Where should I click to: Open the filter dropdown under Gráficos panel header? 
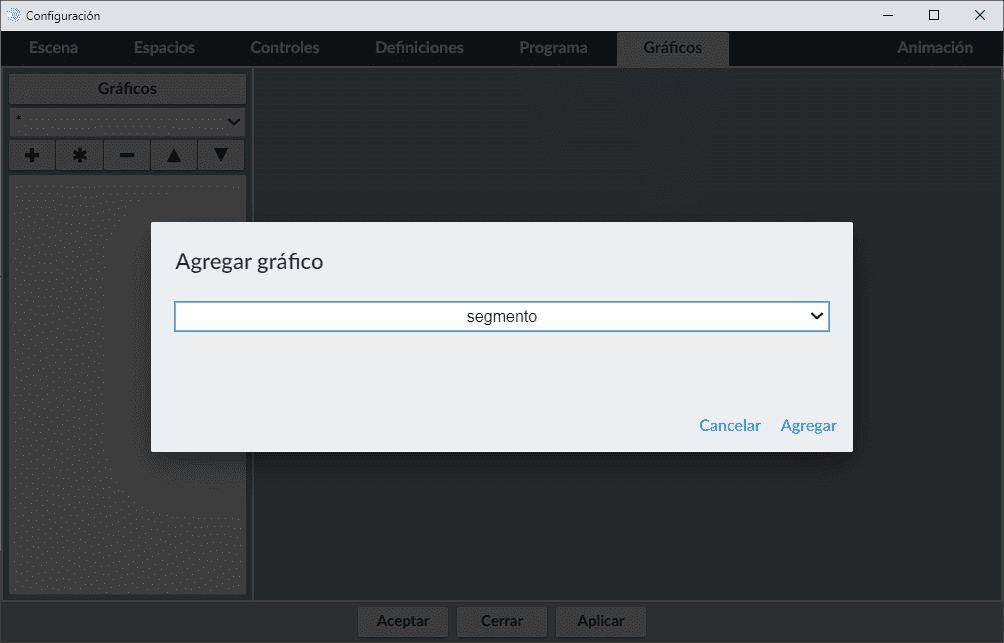pos(127,122)
